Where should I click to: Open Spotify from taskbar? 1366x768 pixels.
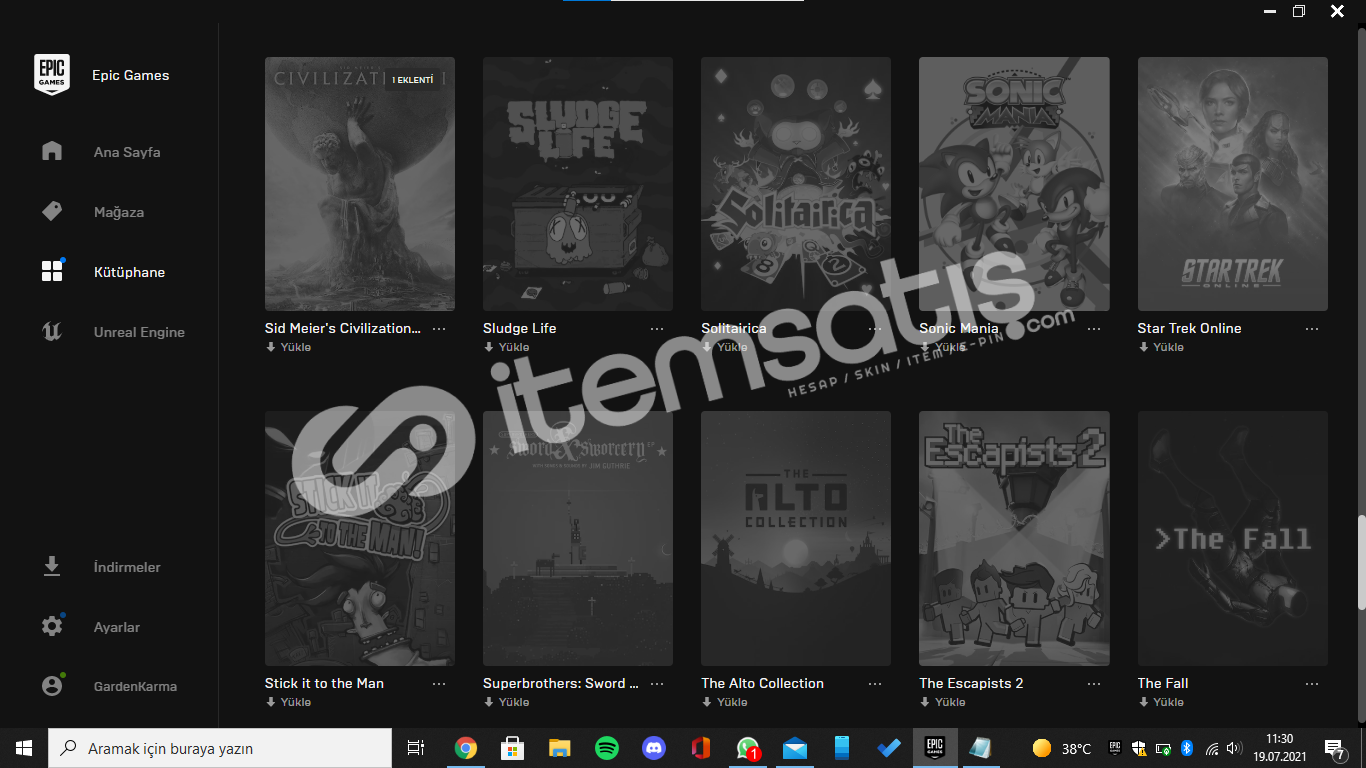pos(606,748)
